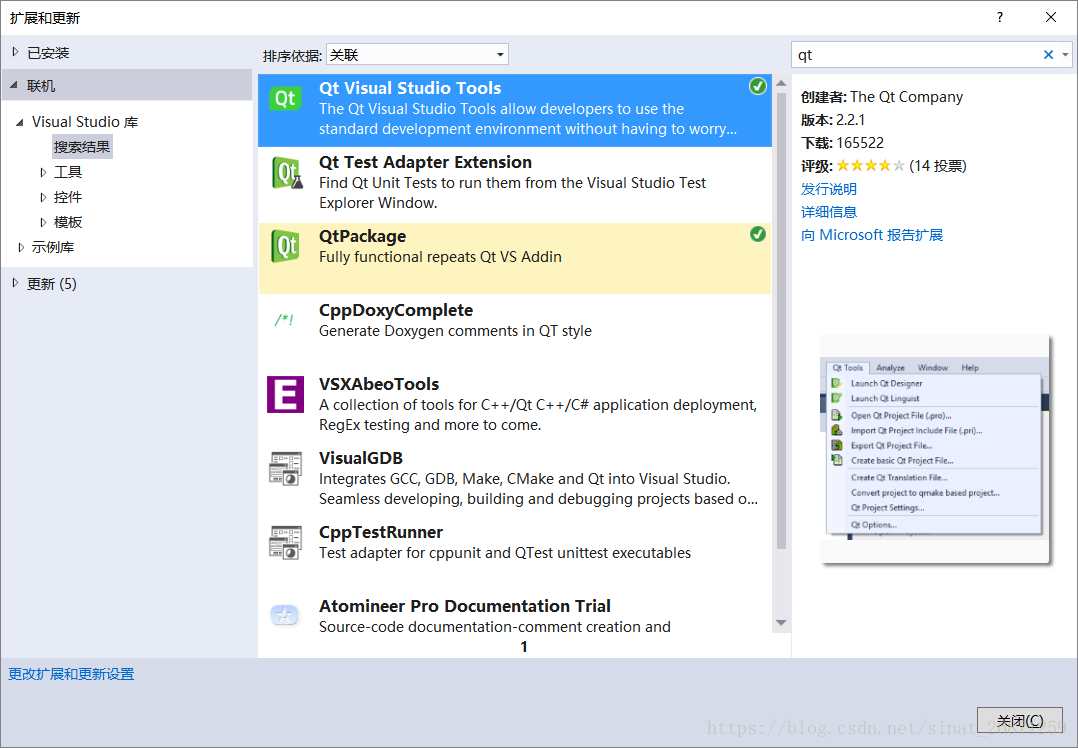
Task: Click the CppTestRunner extension icon
Action: 285,543
